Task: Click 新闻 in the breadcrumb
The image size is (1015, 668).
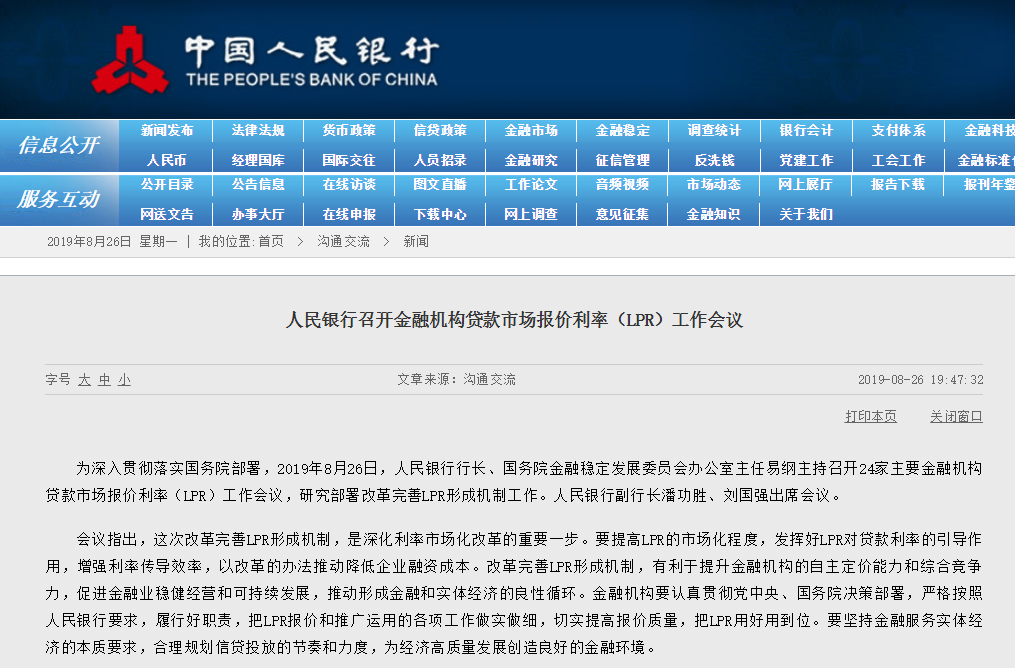Action: [416, 241]
